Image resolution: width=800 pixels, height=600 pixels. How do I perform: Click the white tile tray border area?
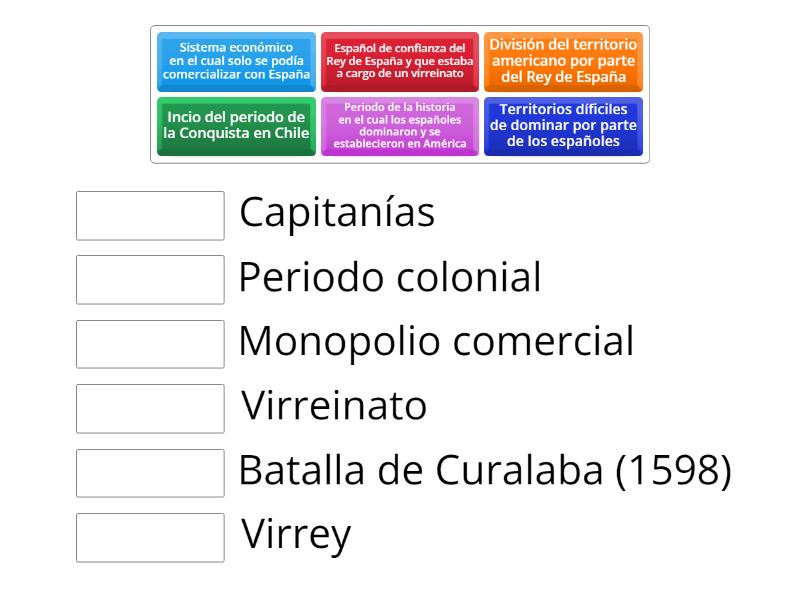400,160
